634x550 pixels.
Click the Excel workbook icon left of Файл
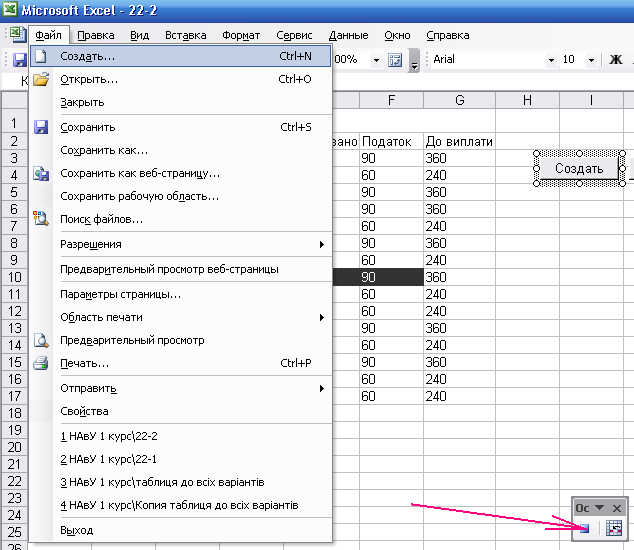(18, 34)
